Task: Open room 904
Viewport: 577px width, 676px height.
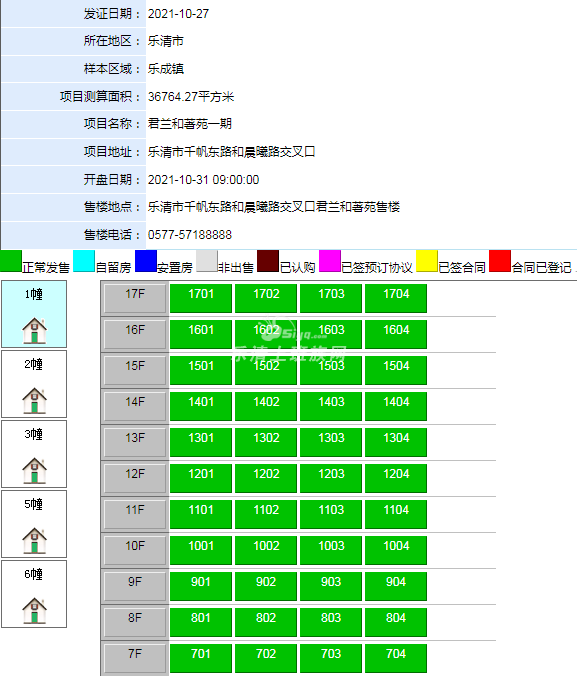Action: pyautogui.click(x=396, y=586)
